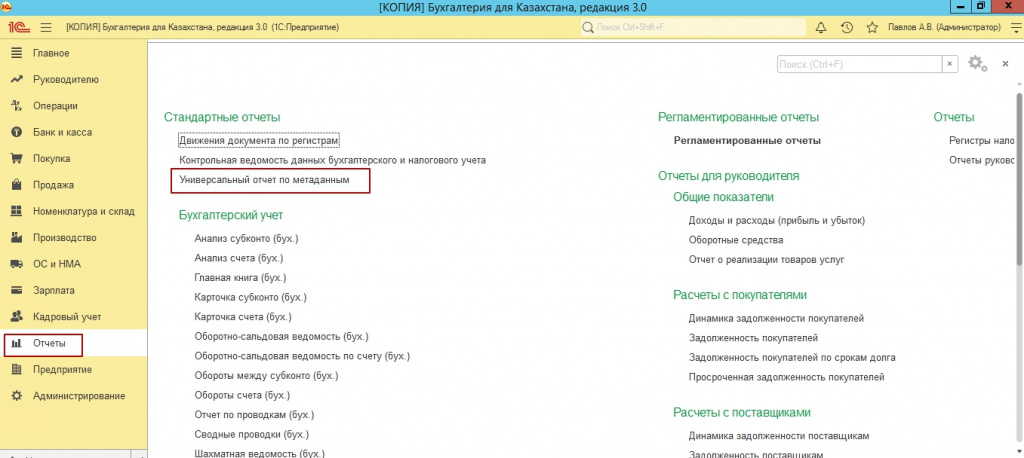Open the history clock icon
1024x458 pixels.
pyautogui.click(x=846, y=27)
